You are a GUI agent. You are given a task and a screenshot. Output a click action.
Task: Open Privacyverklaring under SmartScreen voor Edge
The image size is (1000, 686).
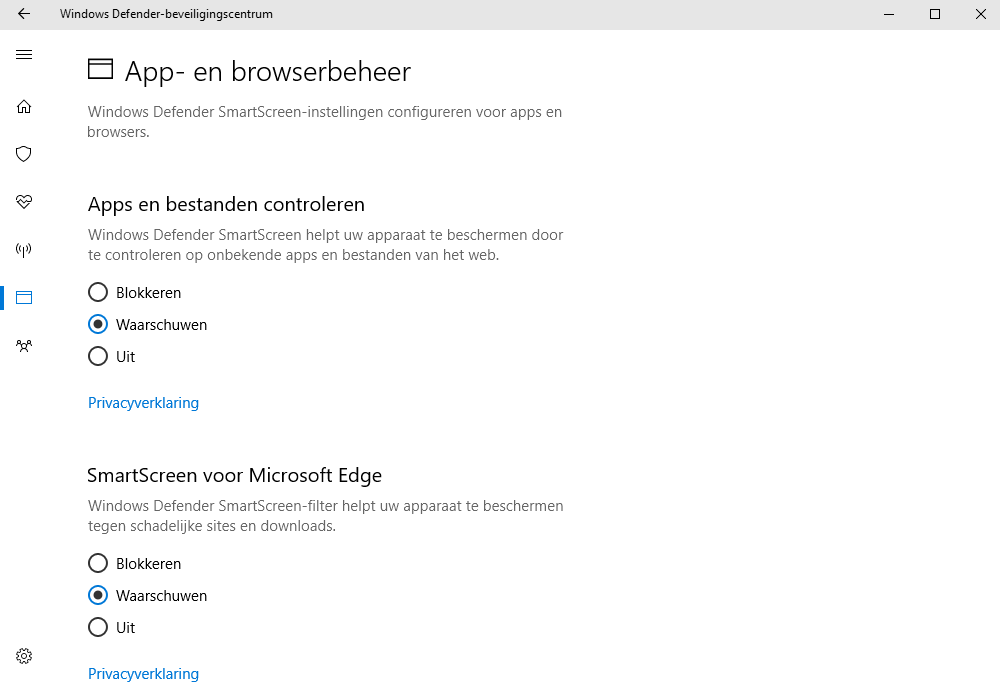point(143,674)
